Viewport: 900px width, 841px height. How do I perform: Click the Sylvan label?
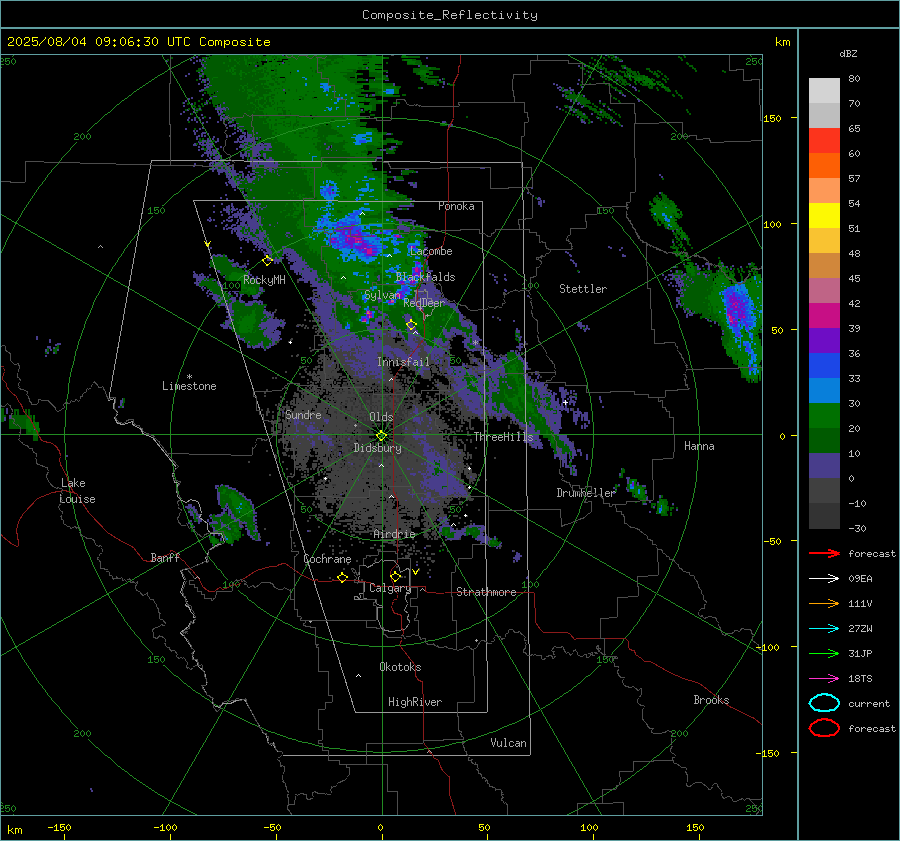tap(382, 295)
